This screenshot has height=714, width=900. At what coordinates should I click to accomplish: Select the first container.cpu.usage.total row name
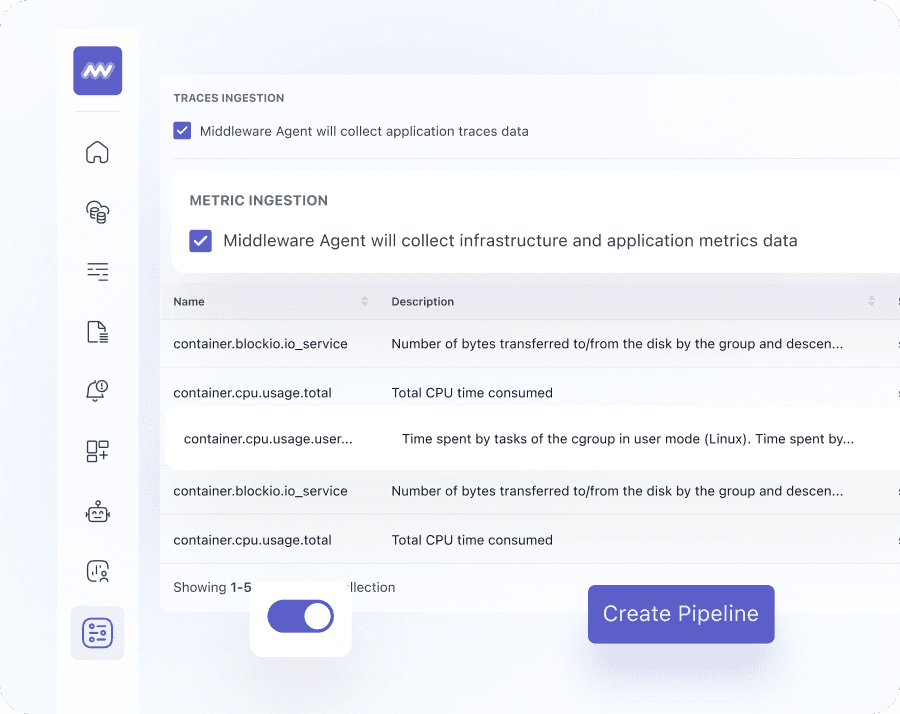[253, 393]
